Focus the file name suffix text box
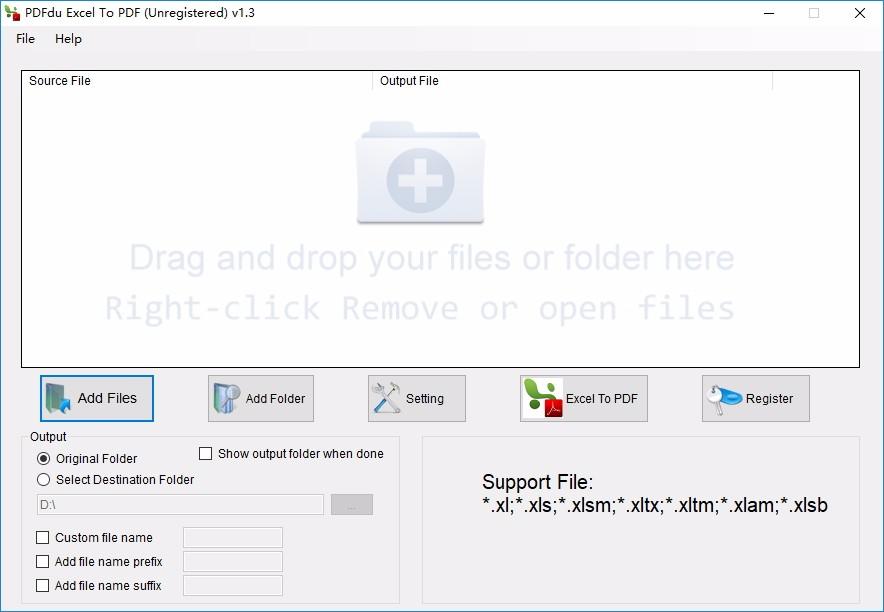Viewport: 884px width, 612px height. (233, 586)
